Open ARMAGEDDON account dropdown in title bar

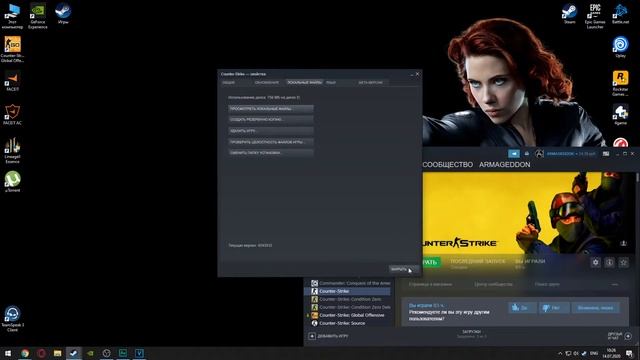click(x=571, y=153)
